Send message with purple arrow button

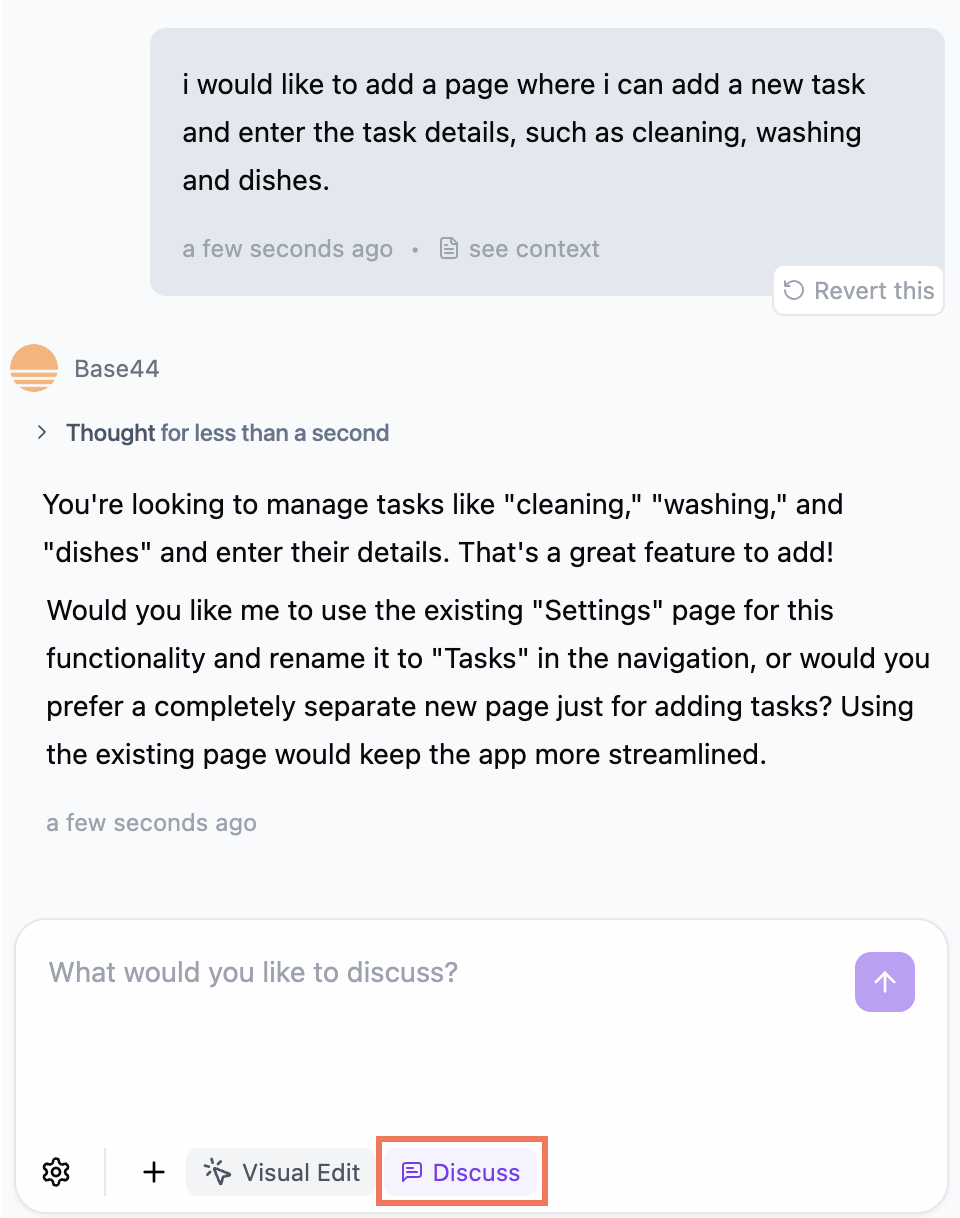[885, 982]
